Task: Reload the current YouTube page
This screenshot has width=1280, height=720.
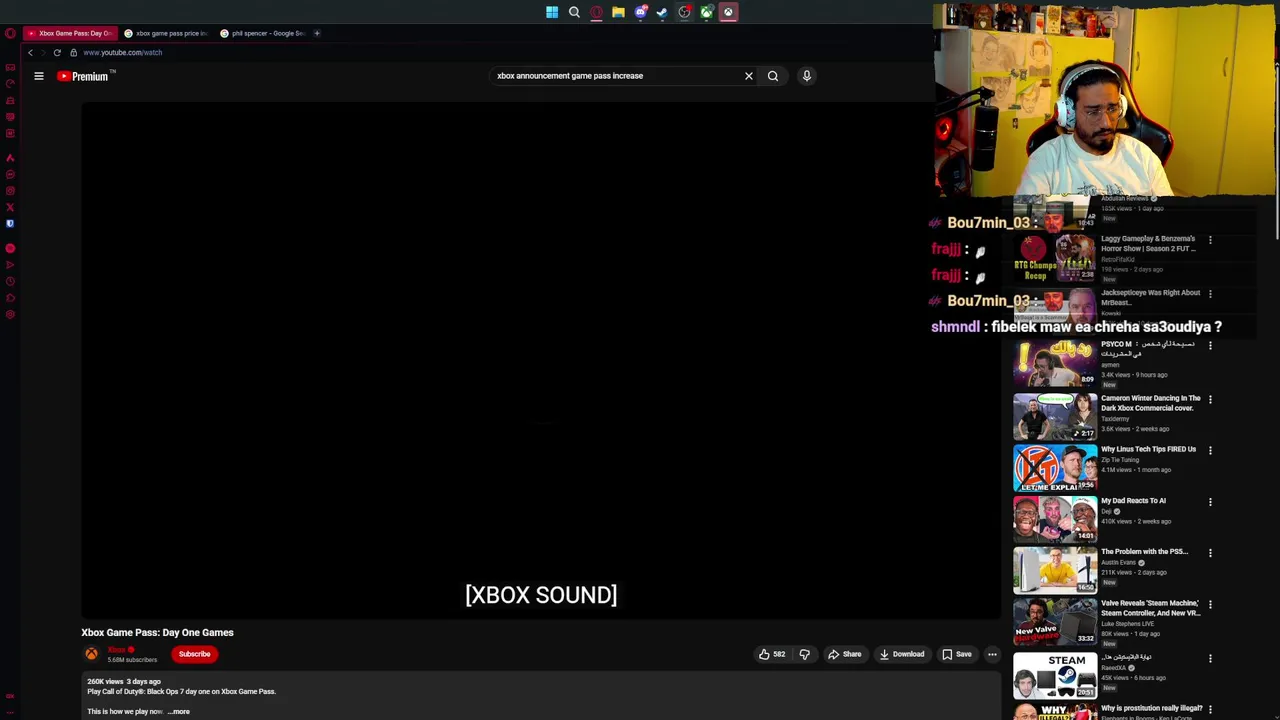Action: (x=57, y=52)
